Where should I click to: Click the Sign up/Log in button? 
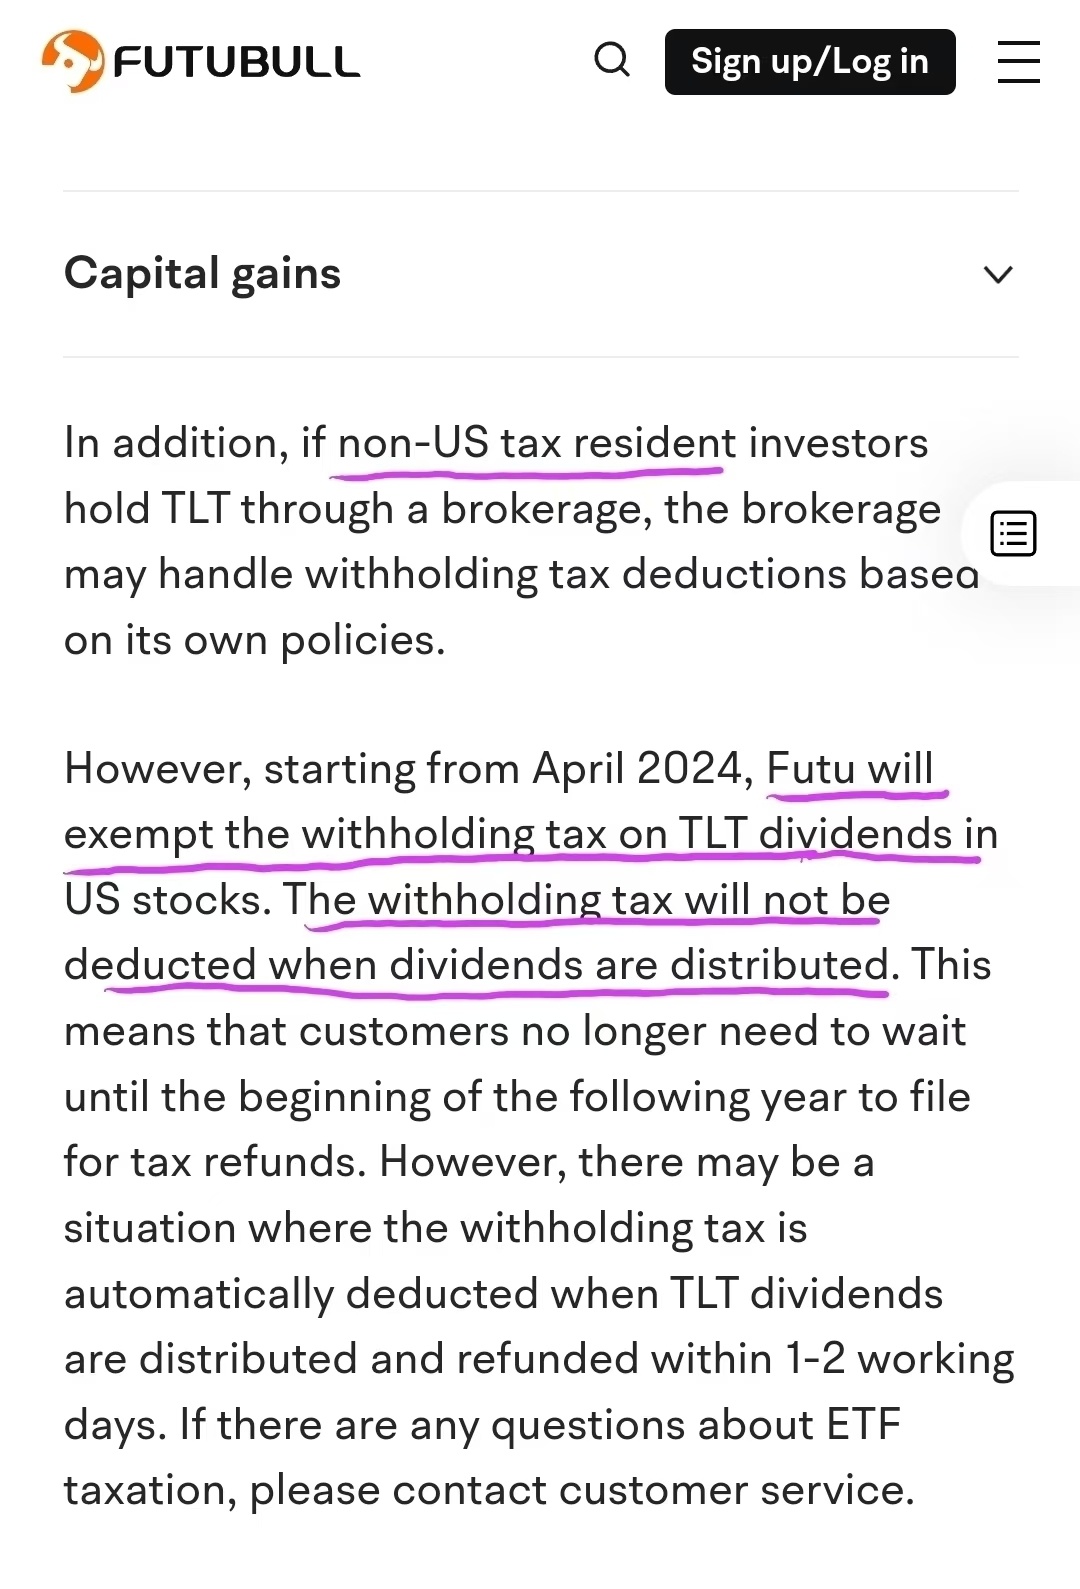point(810,62)
